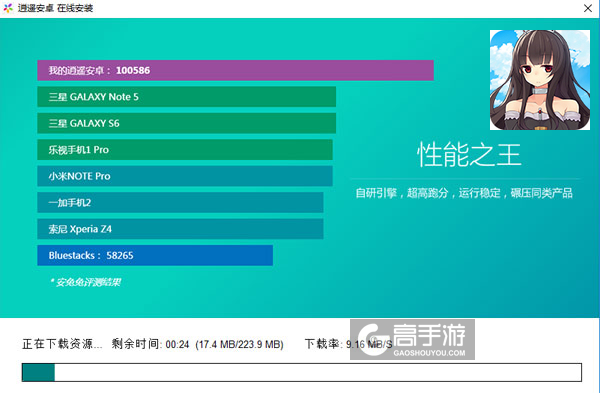The image size is (600, 393).
Task: Select the 乐视手机1 Pro bar
Action: (x=185, y=150)
